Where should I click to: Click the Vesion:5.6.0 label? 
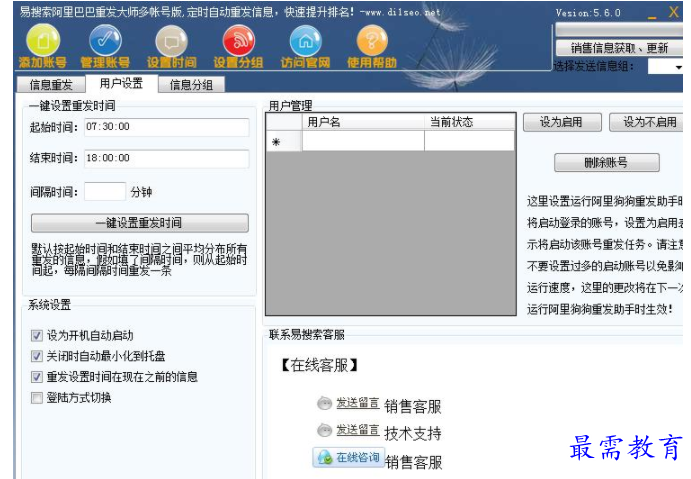[588, 13]
